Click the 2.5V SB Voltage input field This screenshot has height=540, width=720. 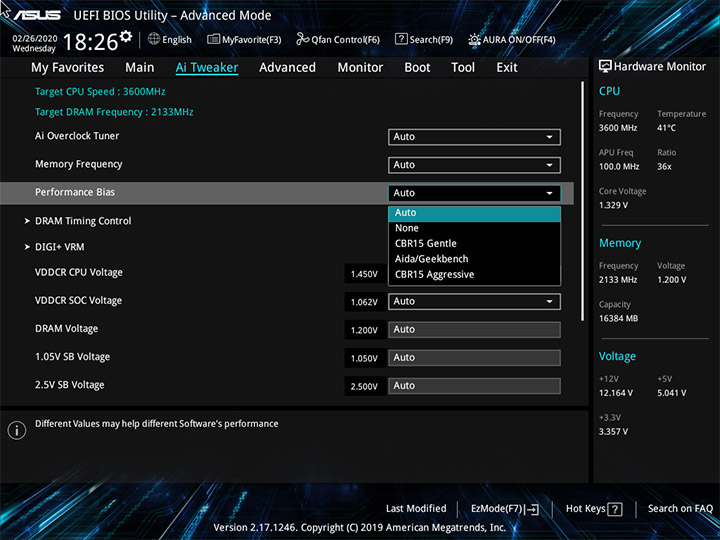[x=474, y=386]
